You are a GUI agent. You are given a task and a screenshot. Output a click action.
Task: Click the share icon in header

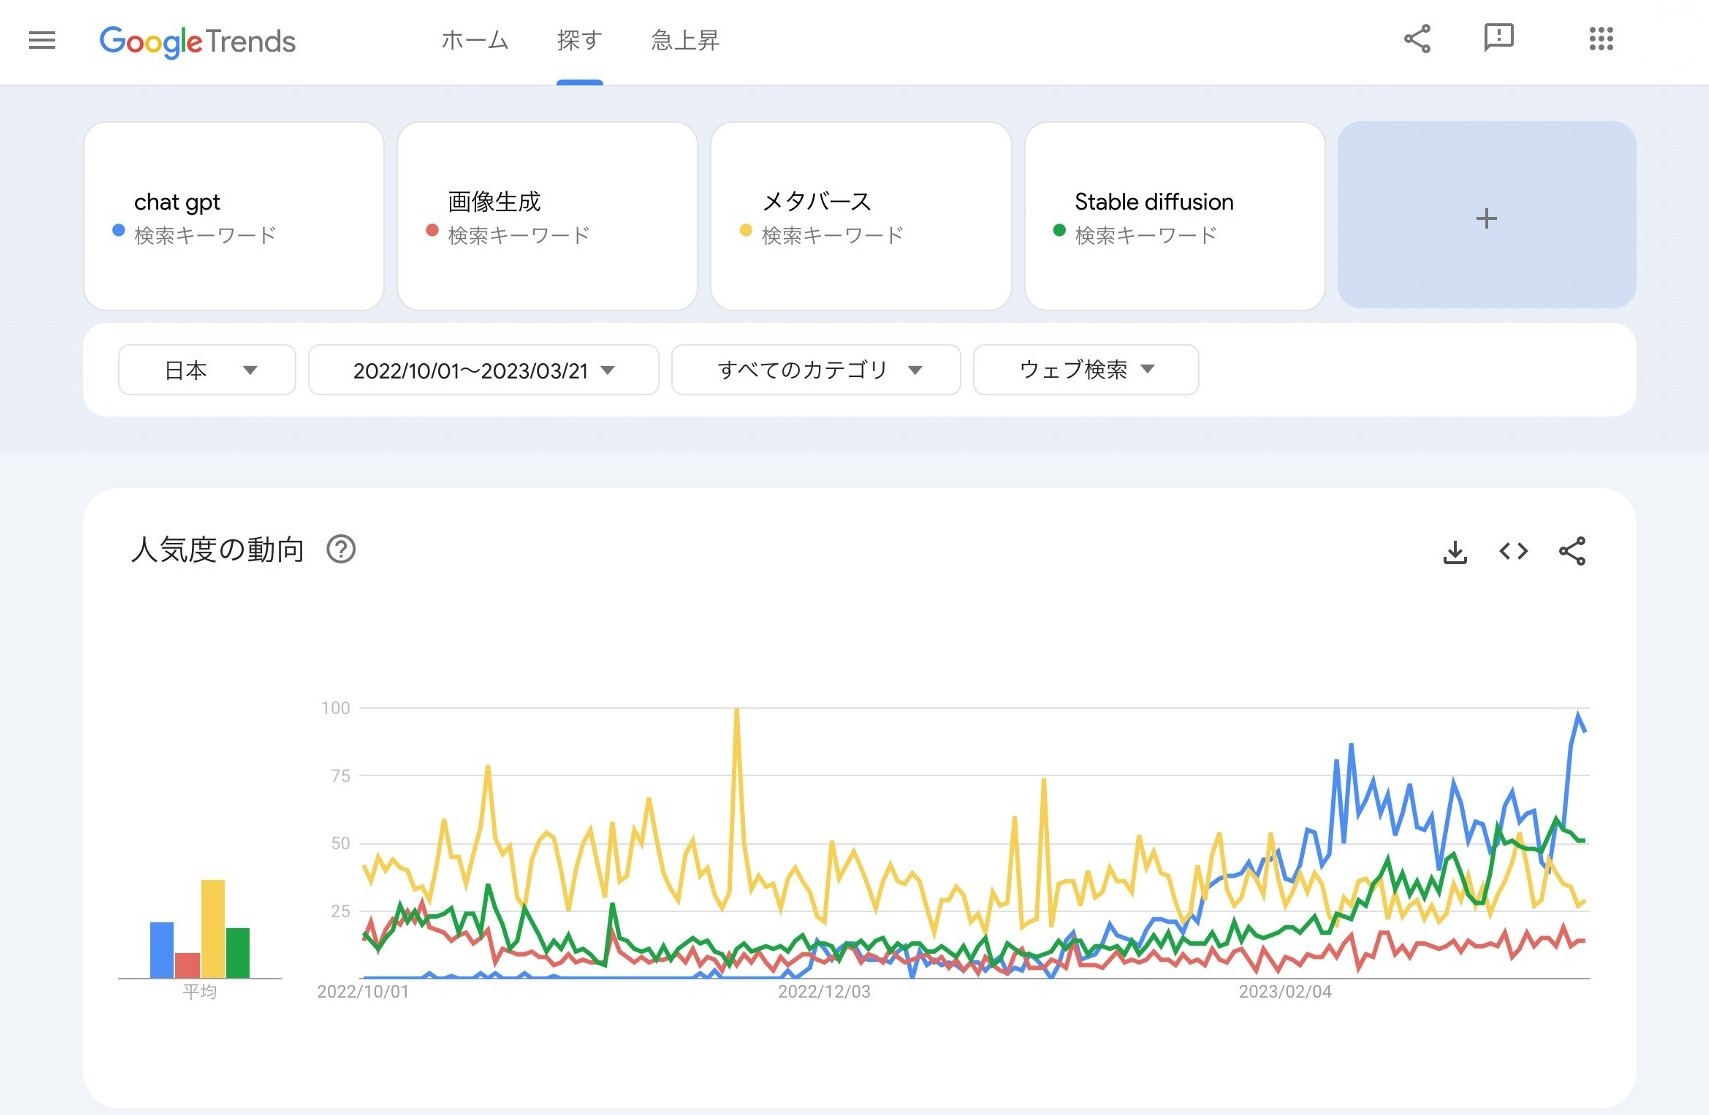click(1417, 39)
